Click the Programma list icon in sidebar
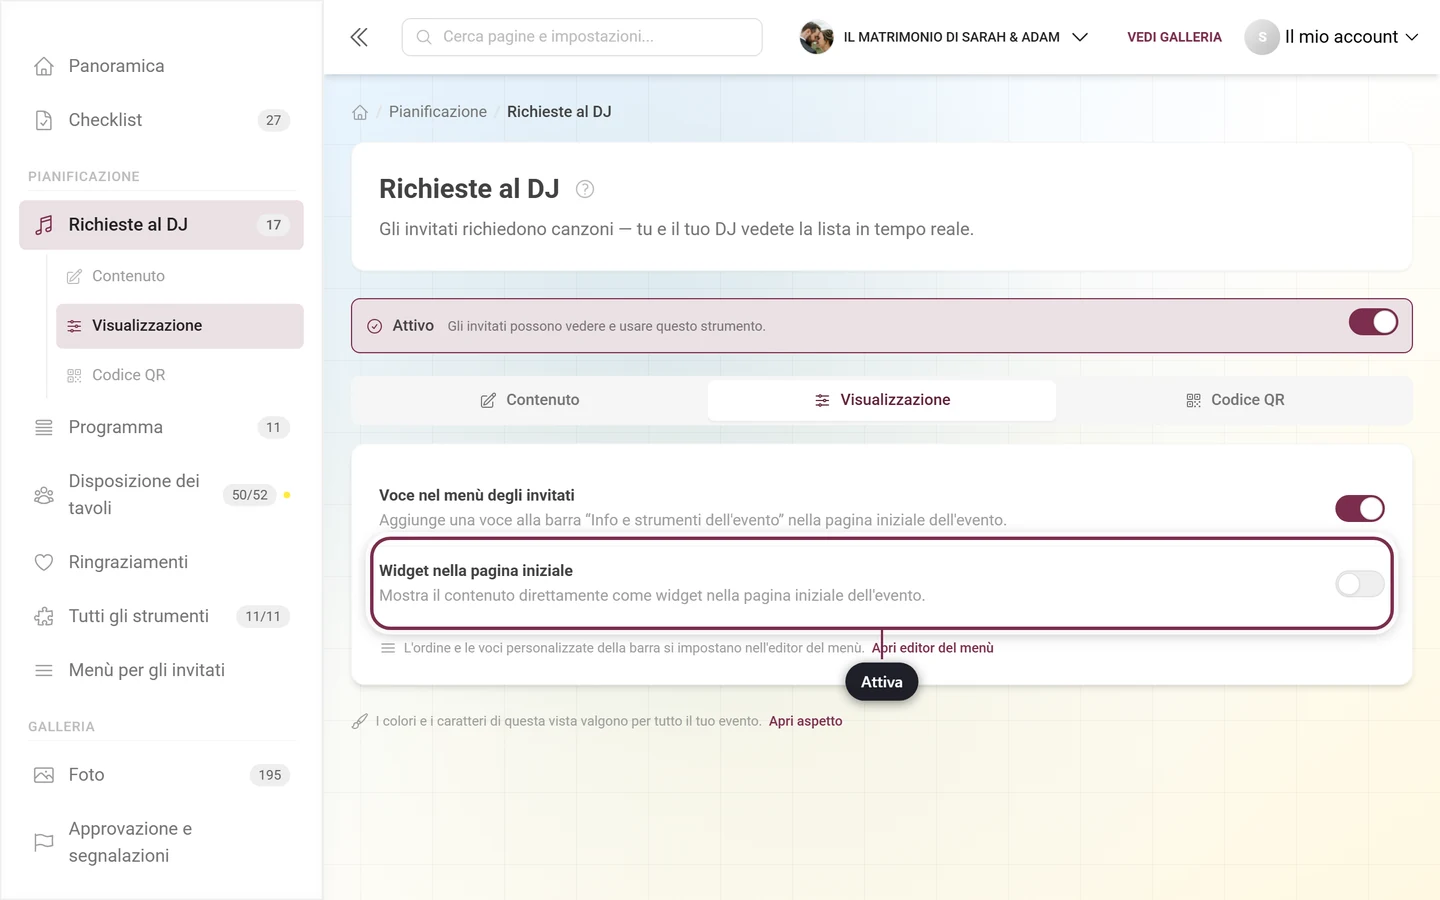 (x=44, y=428)
